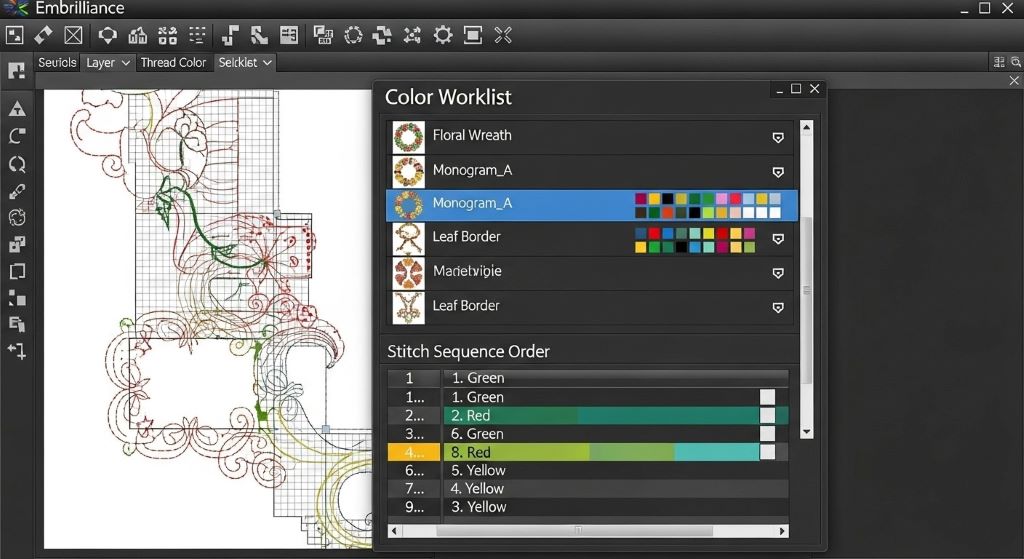Click the boot-shaped icon in top toolbar

[x=259, y=35]
